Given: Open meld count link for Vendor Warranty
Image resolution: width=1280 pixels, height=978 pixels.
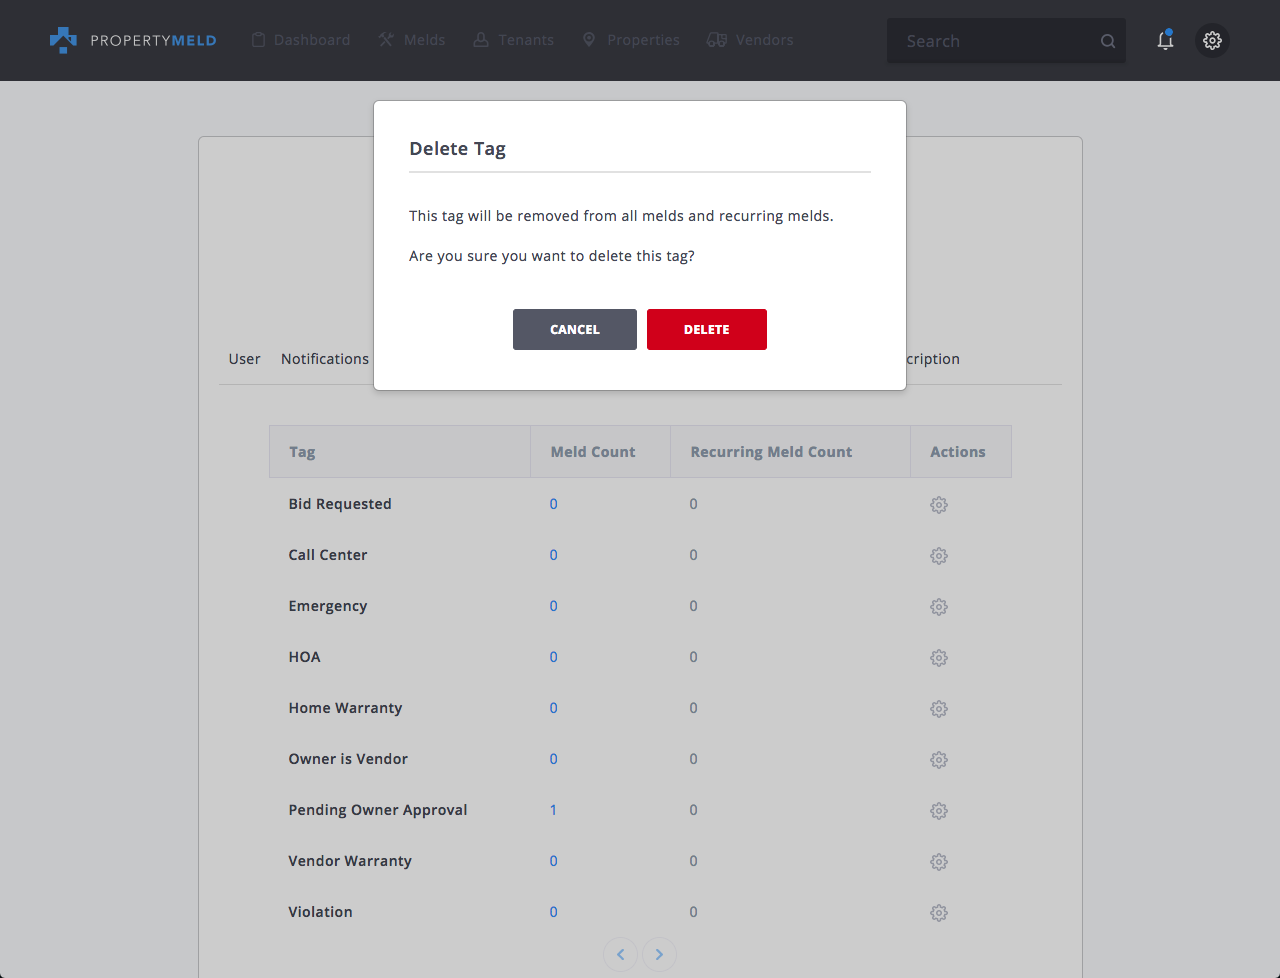Looking at the screenshot, I should [x=553, y=861].
